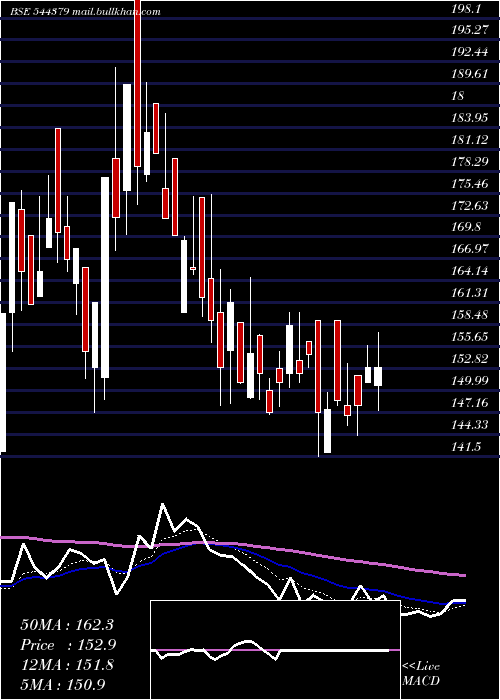500x700 pixels.
Task: Click the 5MA : 150.9 readout
Action: pos(63,685)
